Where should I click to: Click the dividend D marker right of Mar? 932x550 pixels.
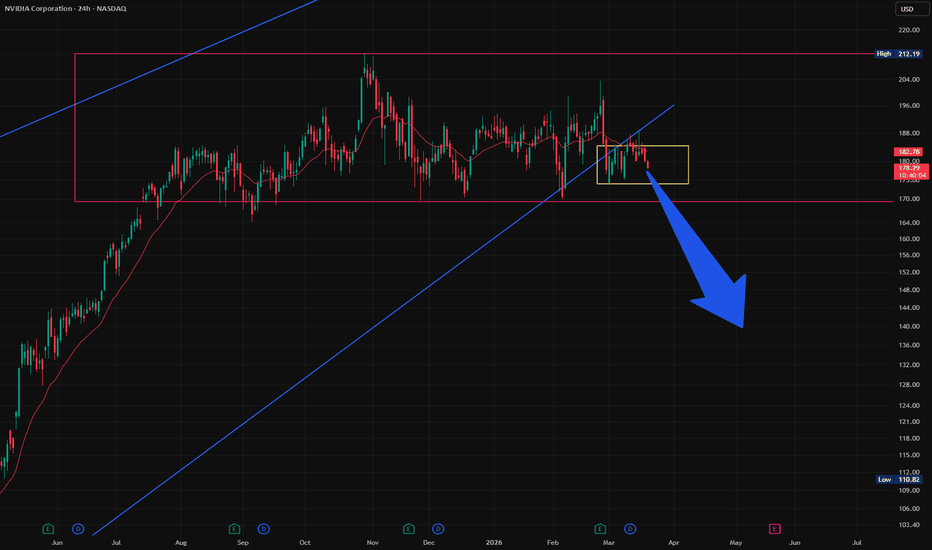coord(630,527)
